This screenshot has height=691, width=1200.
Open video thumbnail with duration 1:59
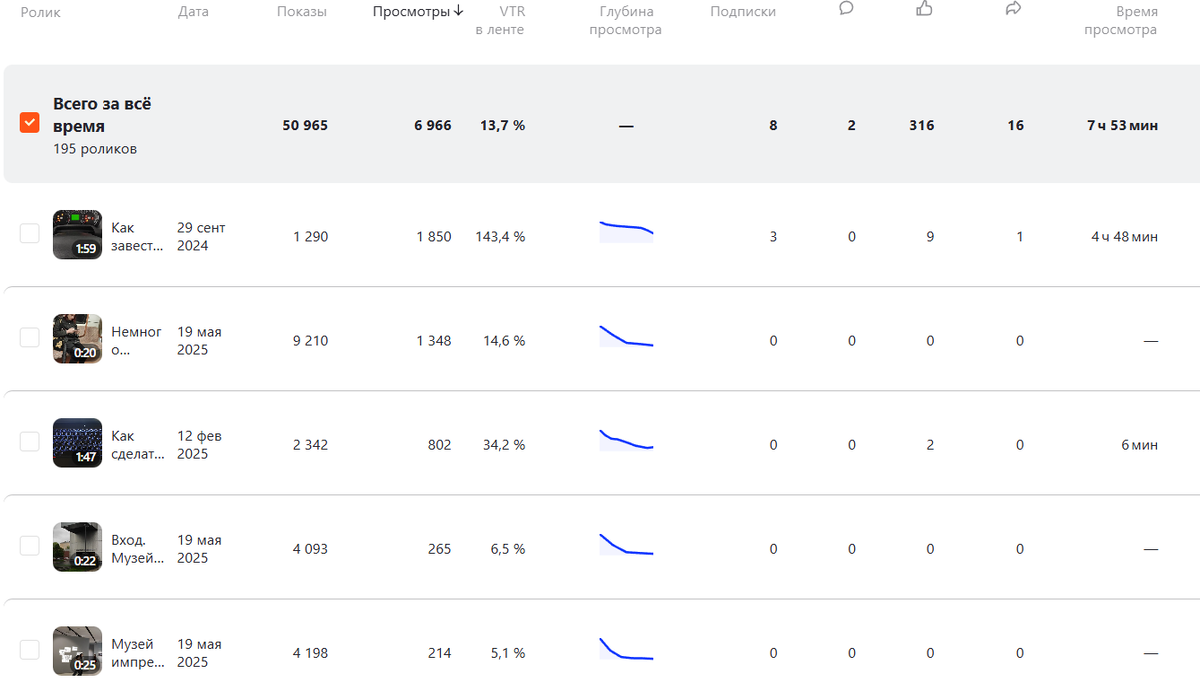(77, 235)
